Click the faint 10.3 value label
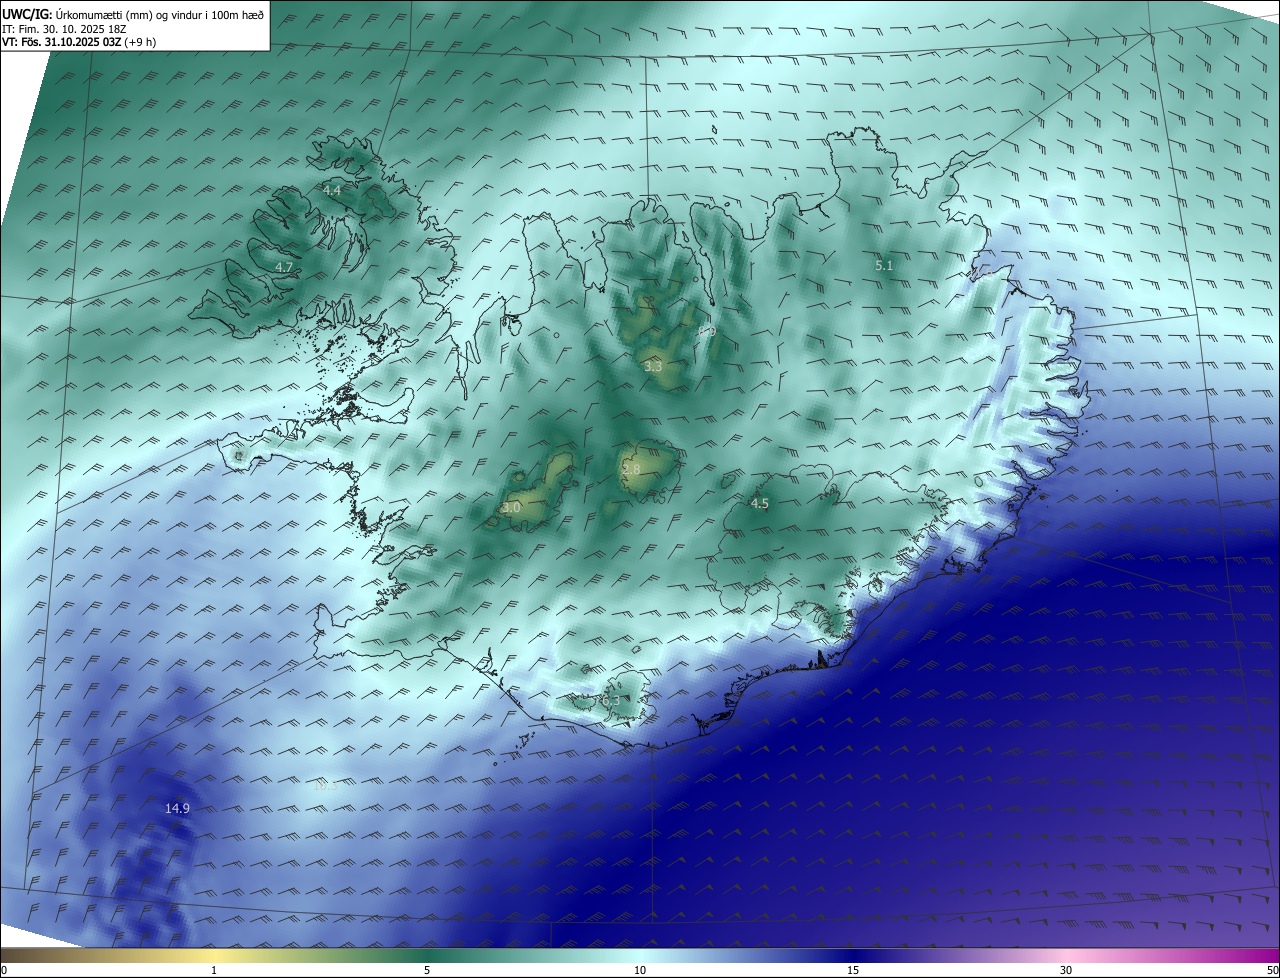1280x978 pixels. pyautogui.click(x=326, y=786)
